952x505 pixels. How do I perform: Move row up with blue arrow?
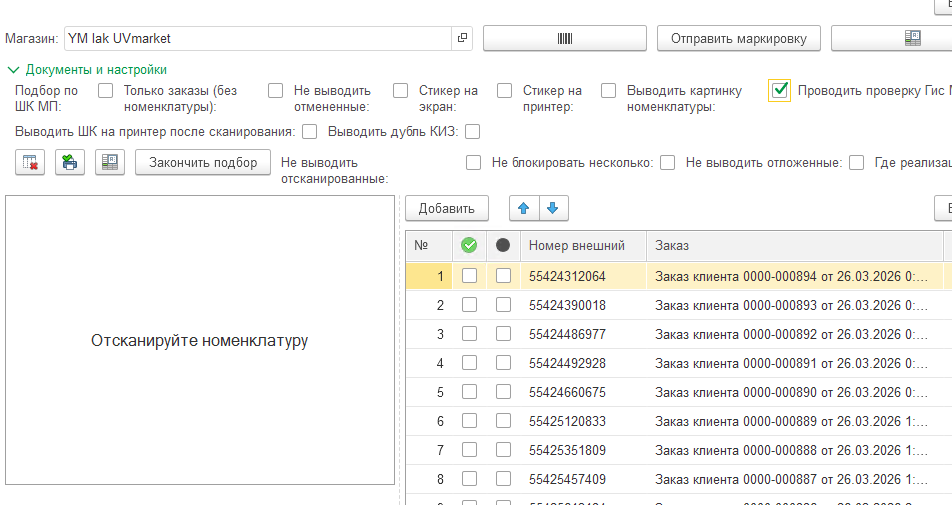tap(523, 208)
